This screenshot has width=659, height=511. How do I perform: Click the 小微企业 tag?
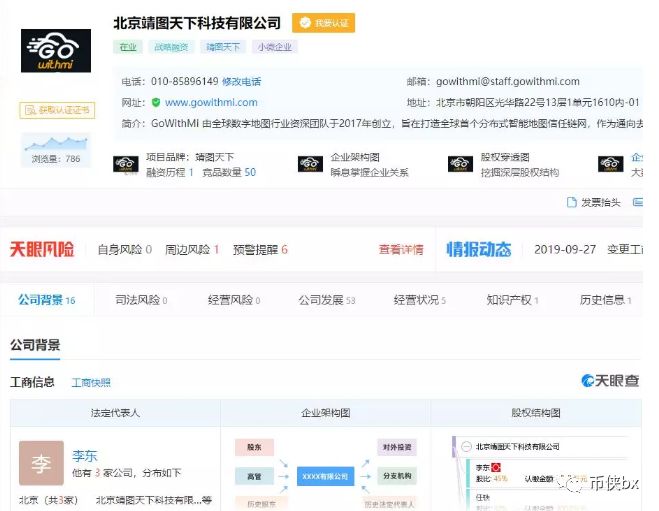[x=275, y=47]
